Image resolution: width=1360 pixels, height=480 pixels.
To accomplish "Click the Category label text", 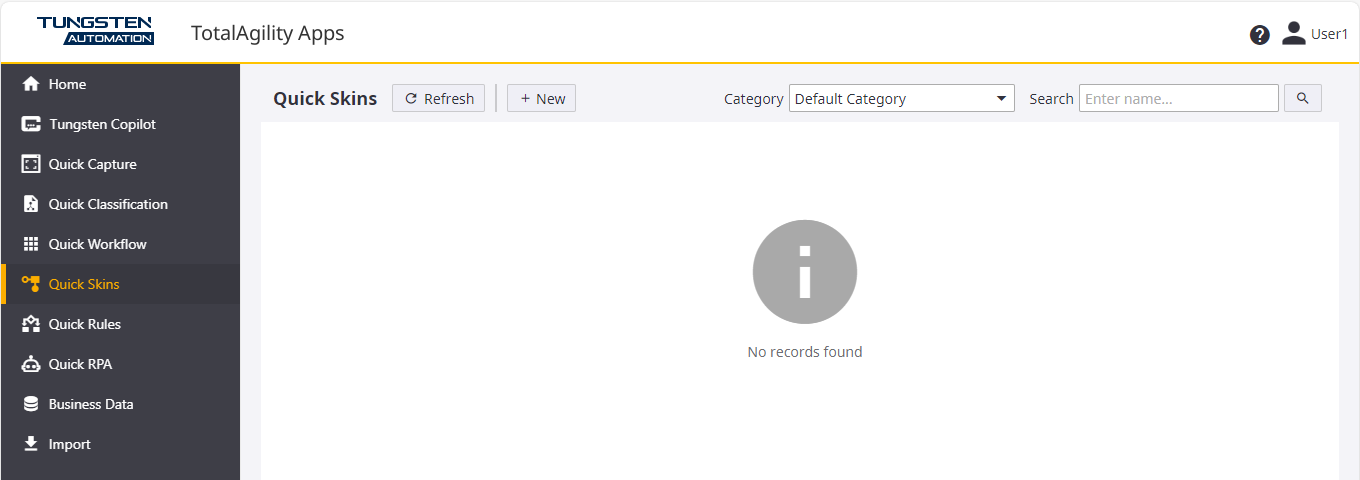I will pos(754,99).
